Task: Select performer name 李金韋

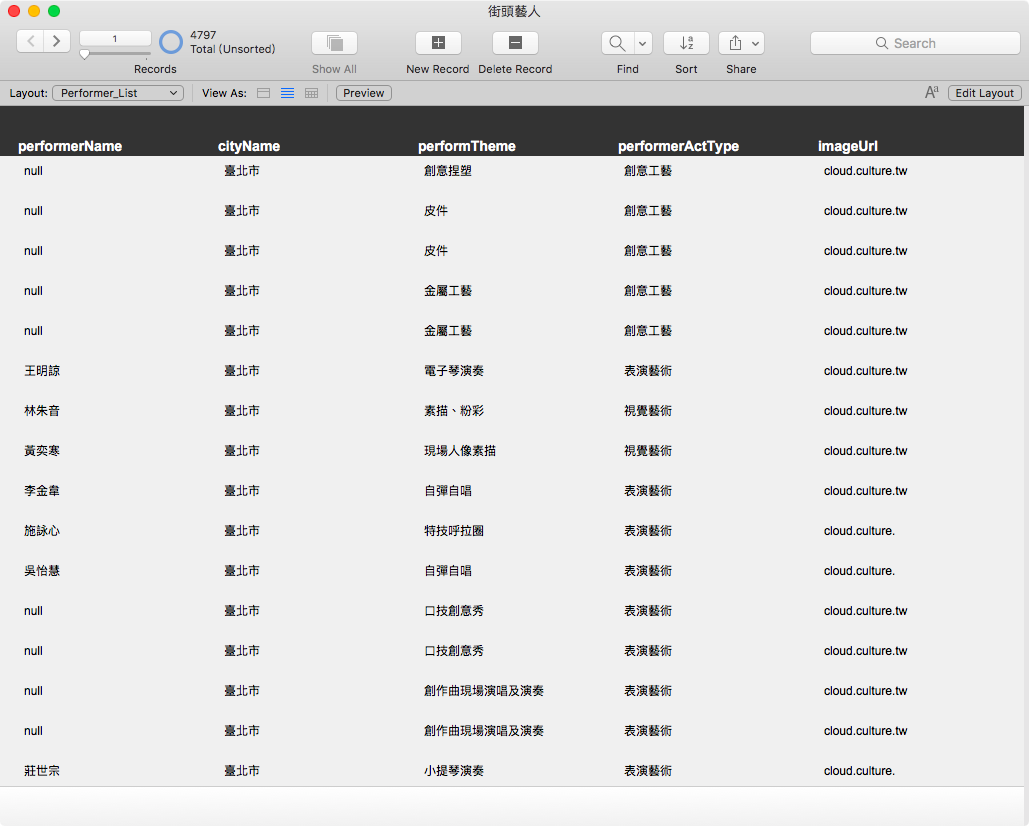Action: tap(42, 491)
